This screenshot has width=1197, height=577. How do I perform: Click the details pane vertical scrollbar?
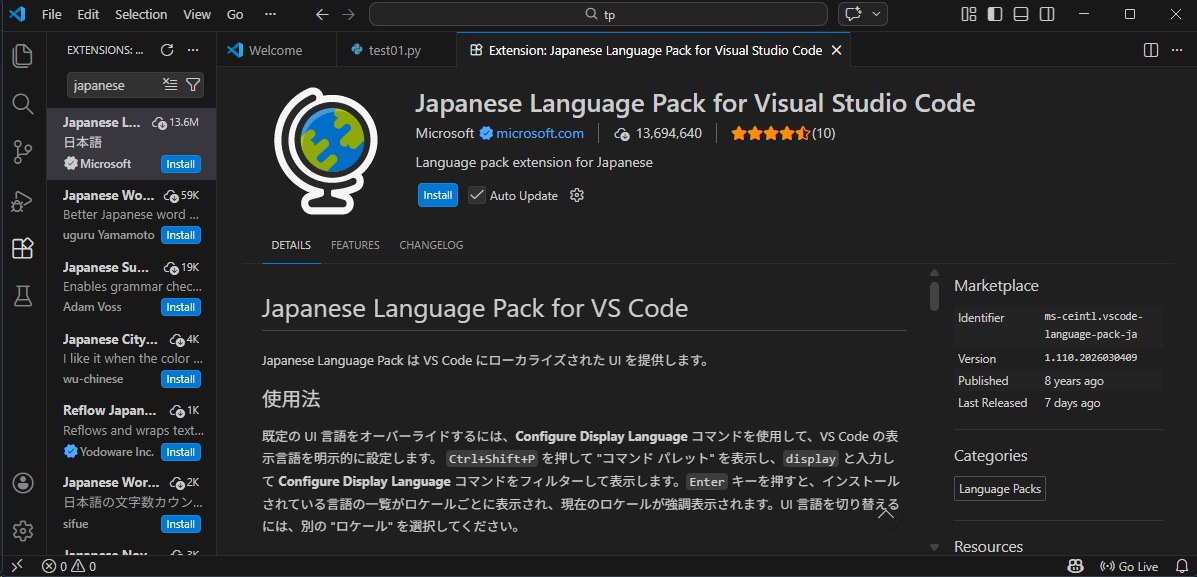tap(934, 296)
